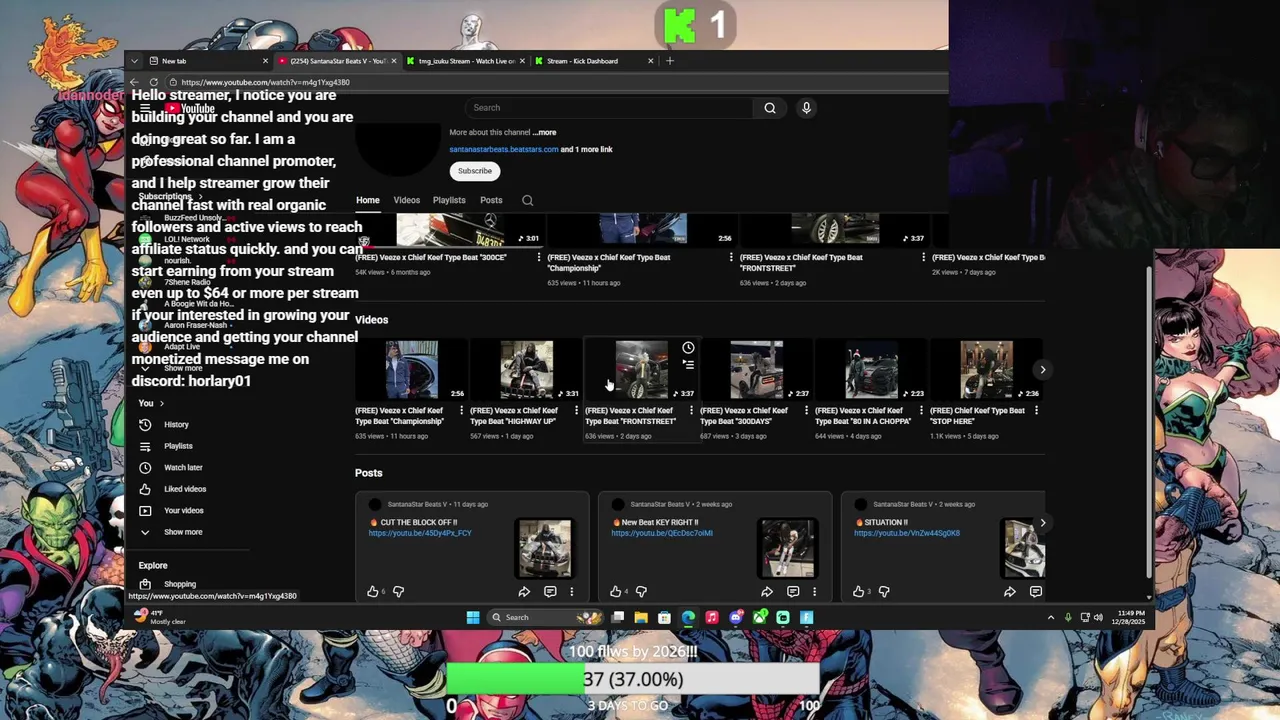Like the New Beat KEY RIGHT post
The image size is (1280, 720).
coord(616,592)
